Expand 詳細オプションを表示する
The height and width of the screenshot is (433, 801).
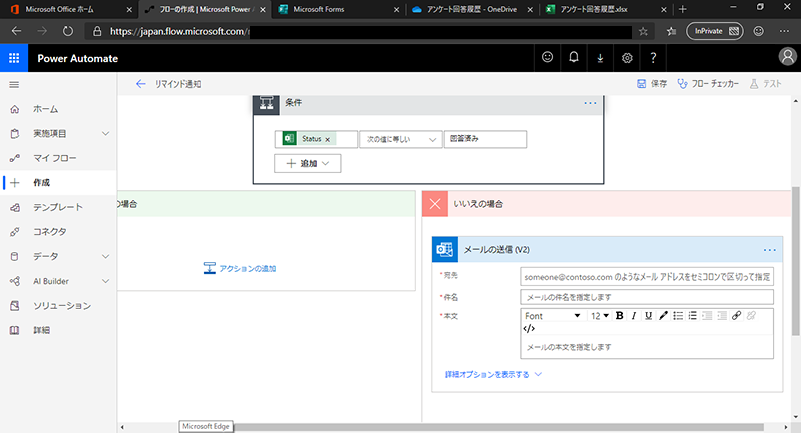493,374
